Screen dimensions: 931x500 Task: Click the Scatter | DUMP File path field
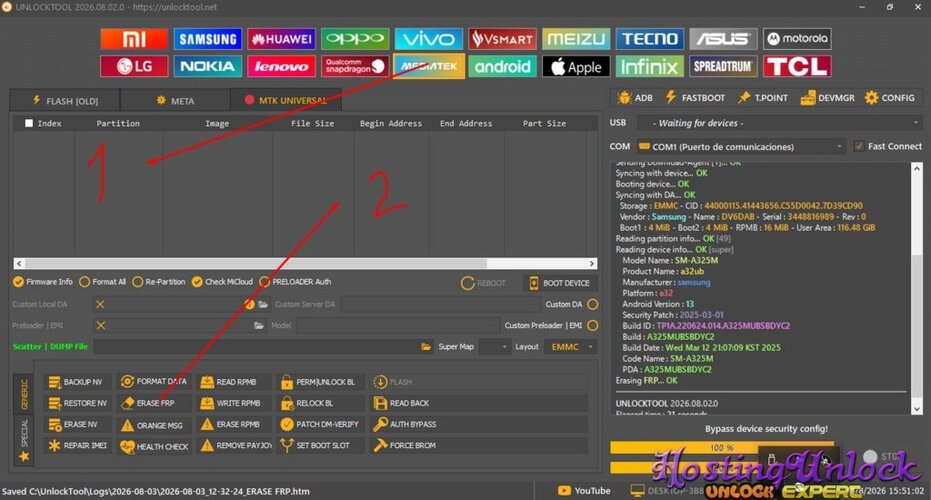(x=256, y=347)
